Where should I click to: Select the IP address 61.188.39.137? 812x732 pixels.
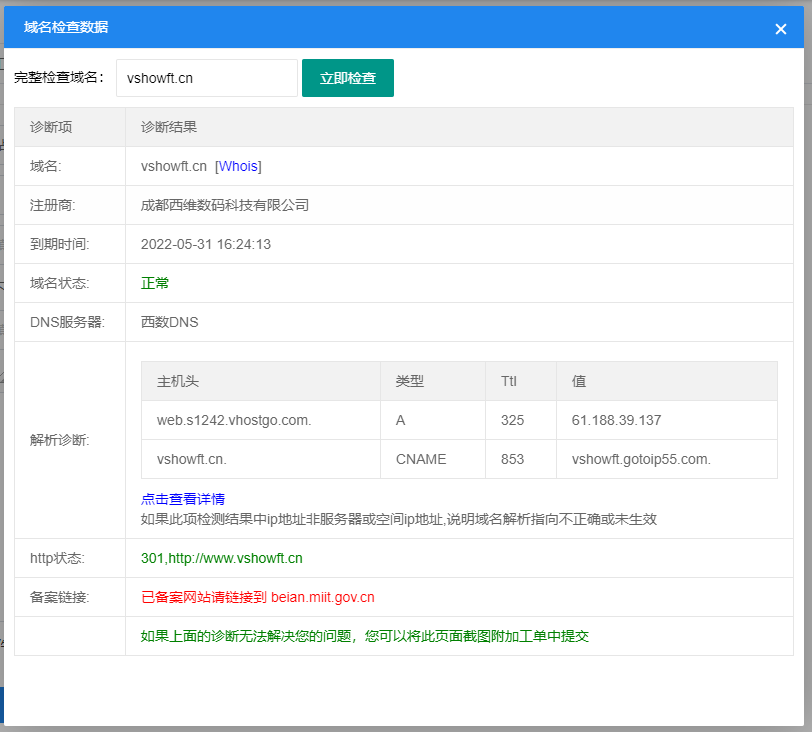616,420
